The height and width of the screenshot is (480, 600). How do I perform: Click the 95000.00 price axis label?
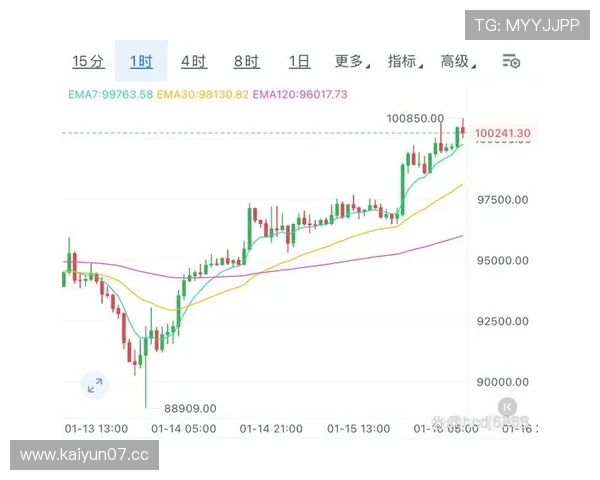coord(502,261)
